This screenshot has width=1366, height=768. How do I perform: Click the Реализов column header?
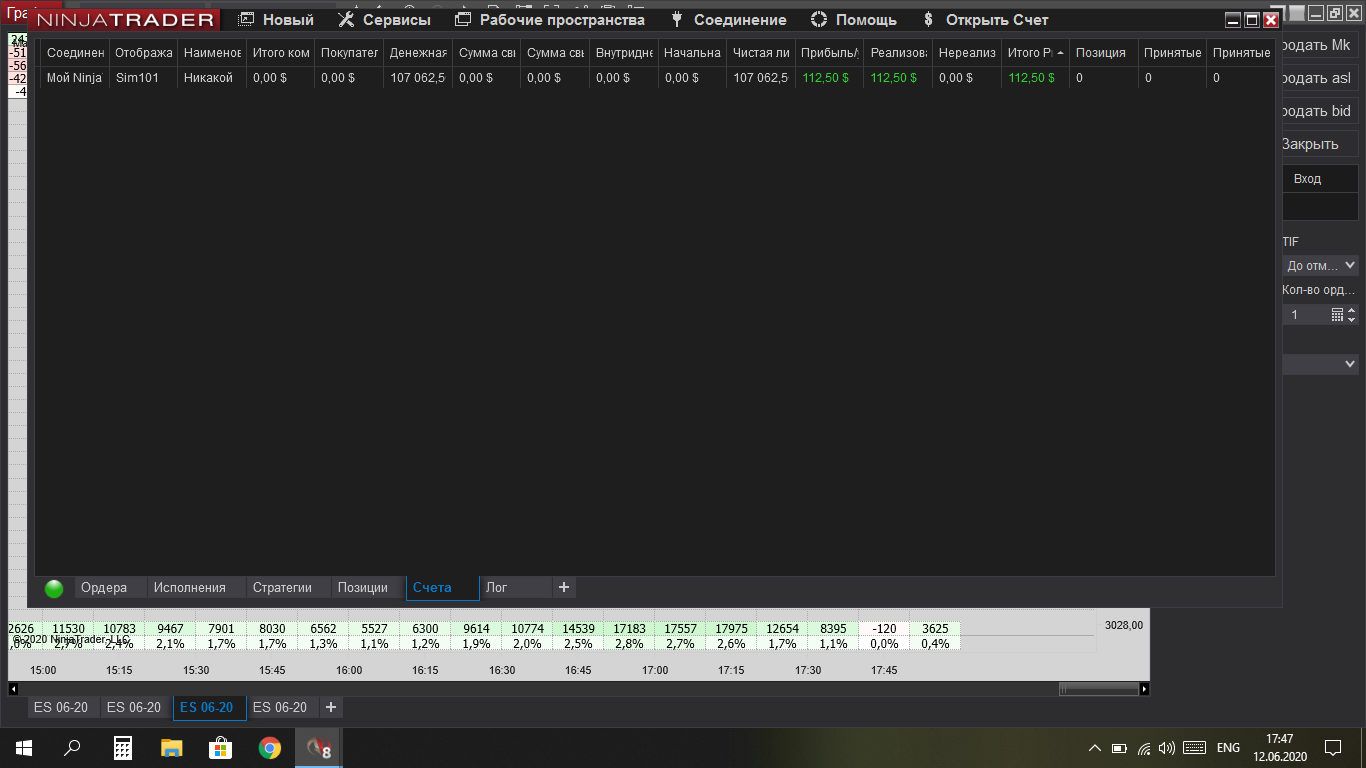(x=898, y=52)
